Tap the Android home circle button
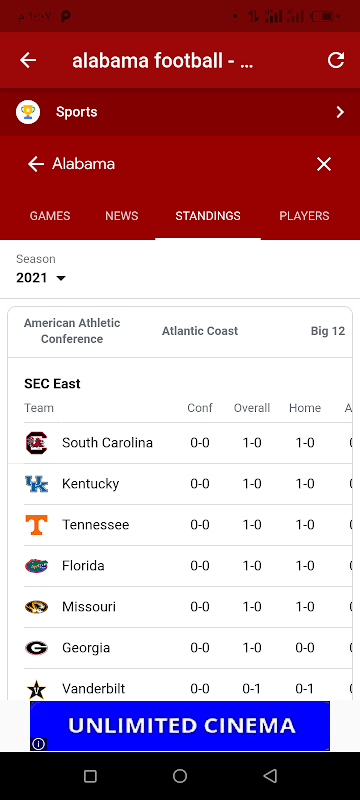This screenshot has width=360, height=800. click(180, 776)
